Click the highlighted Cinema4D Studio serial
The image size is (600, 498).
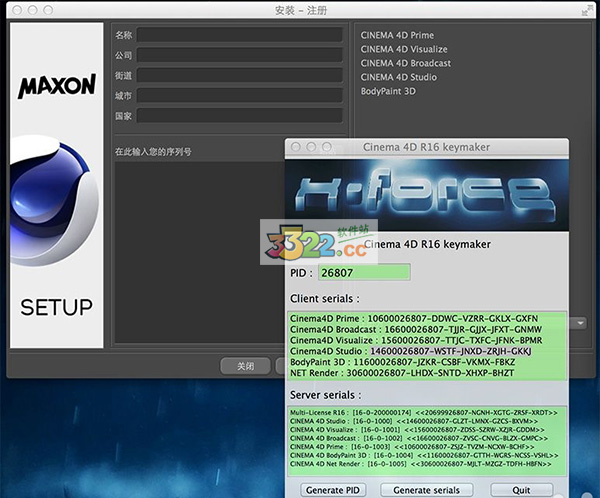click(450, 351)
